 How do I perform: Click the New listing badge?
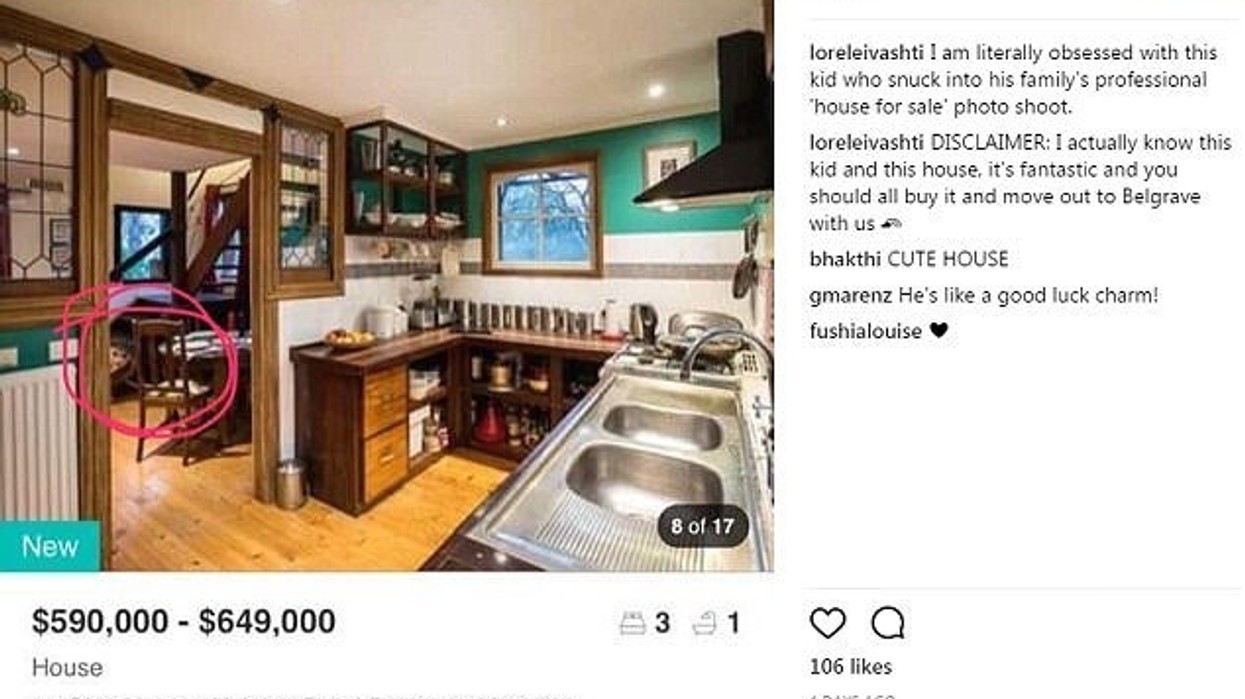pos(50,546)
